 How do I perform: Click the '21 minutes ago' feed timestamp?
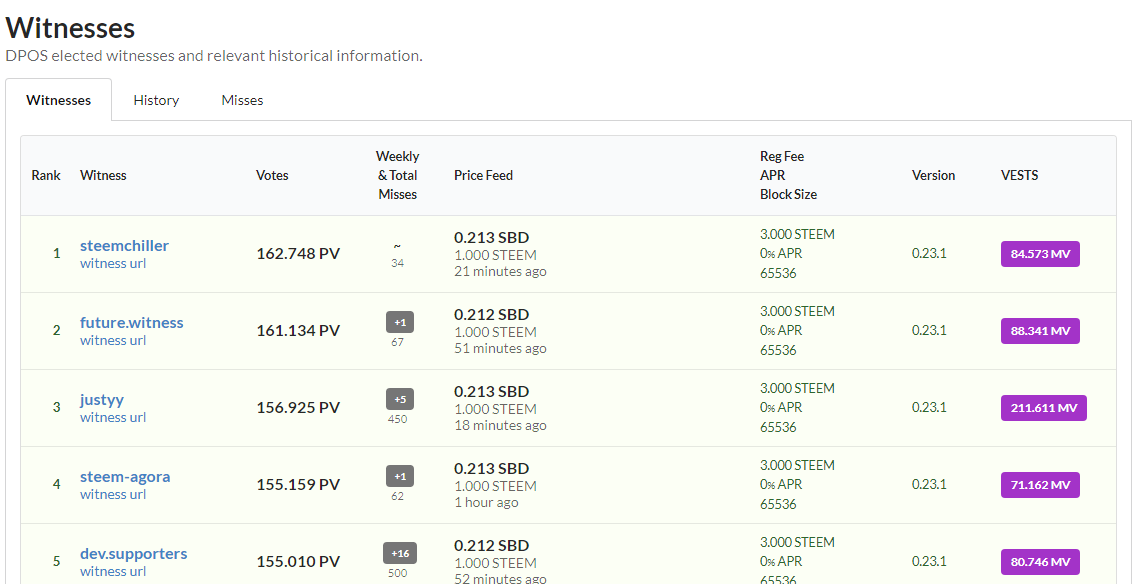(x=500, y=271)
